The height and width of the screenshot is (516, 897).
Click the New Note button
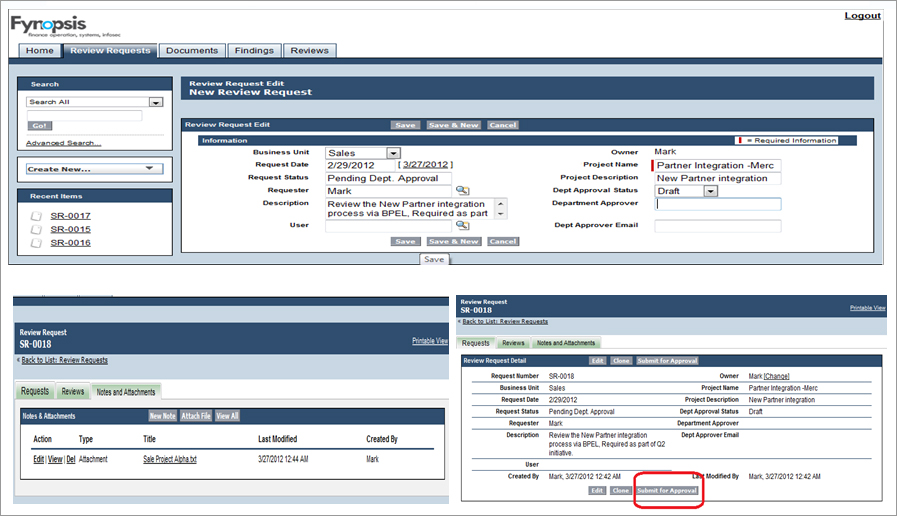click(162, 416)
